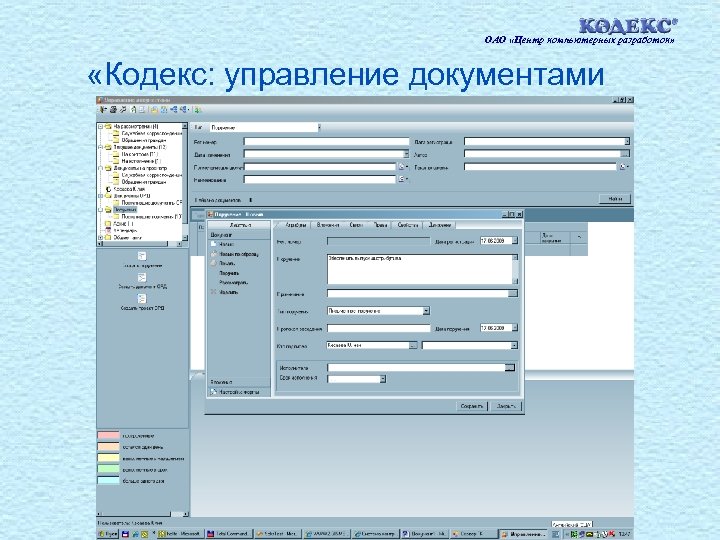The width and height of the screenshot is (720, 540).
Task: Click the wrench icon in main toolbar
Action: [x=123, y=110]
